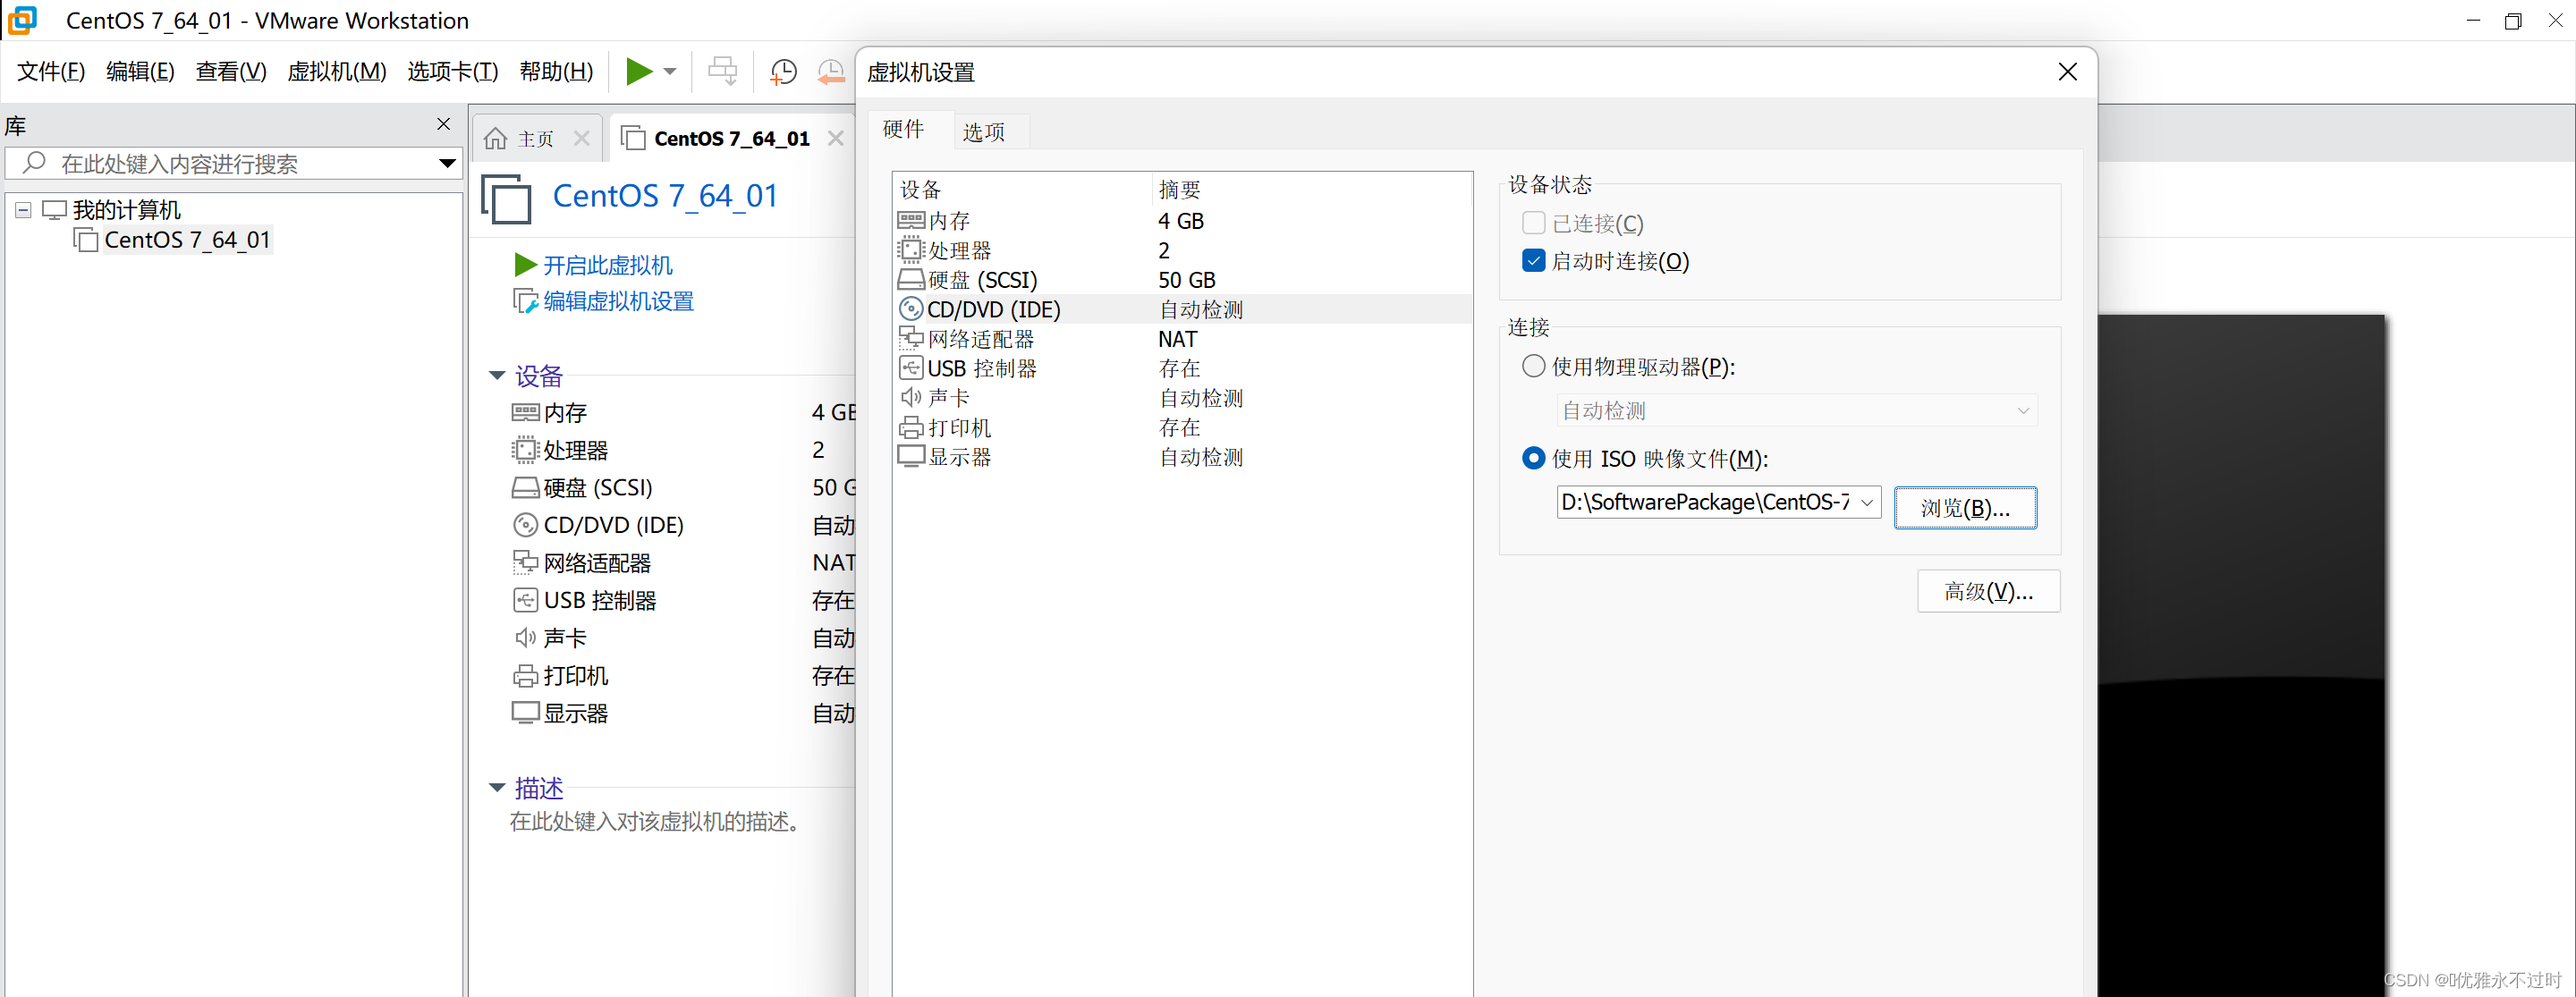The width and height of the screenshot is (2576, 997).
Task: Click the revert snapshot toolbar icon
Action: (831, 71)
